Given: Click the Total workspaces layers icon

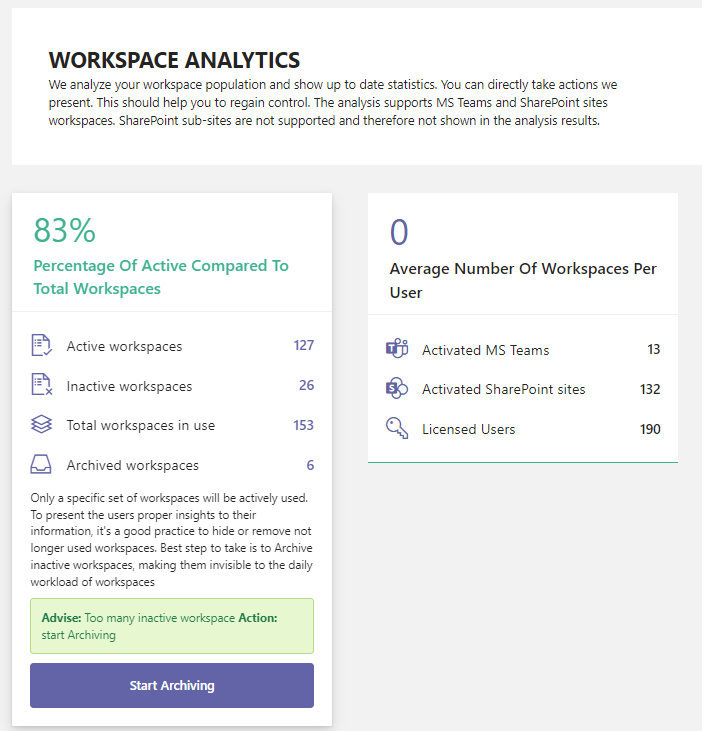Looking at the screenshot, I should 41,424.
